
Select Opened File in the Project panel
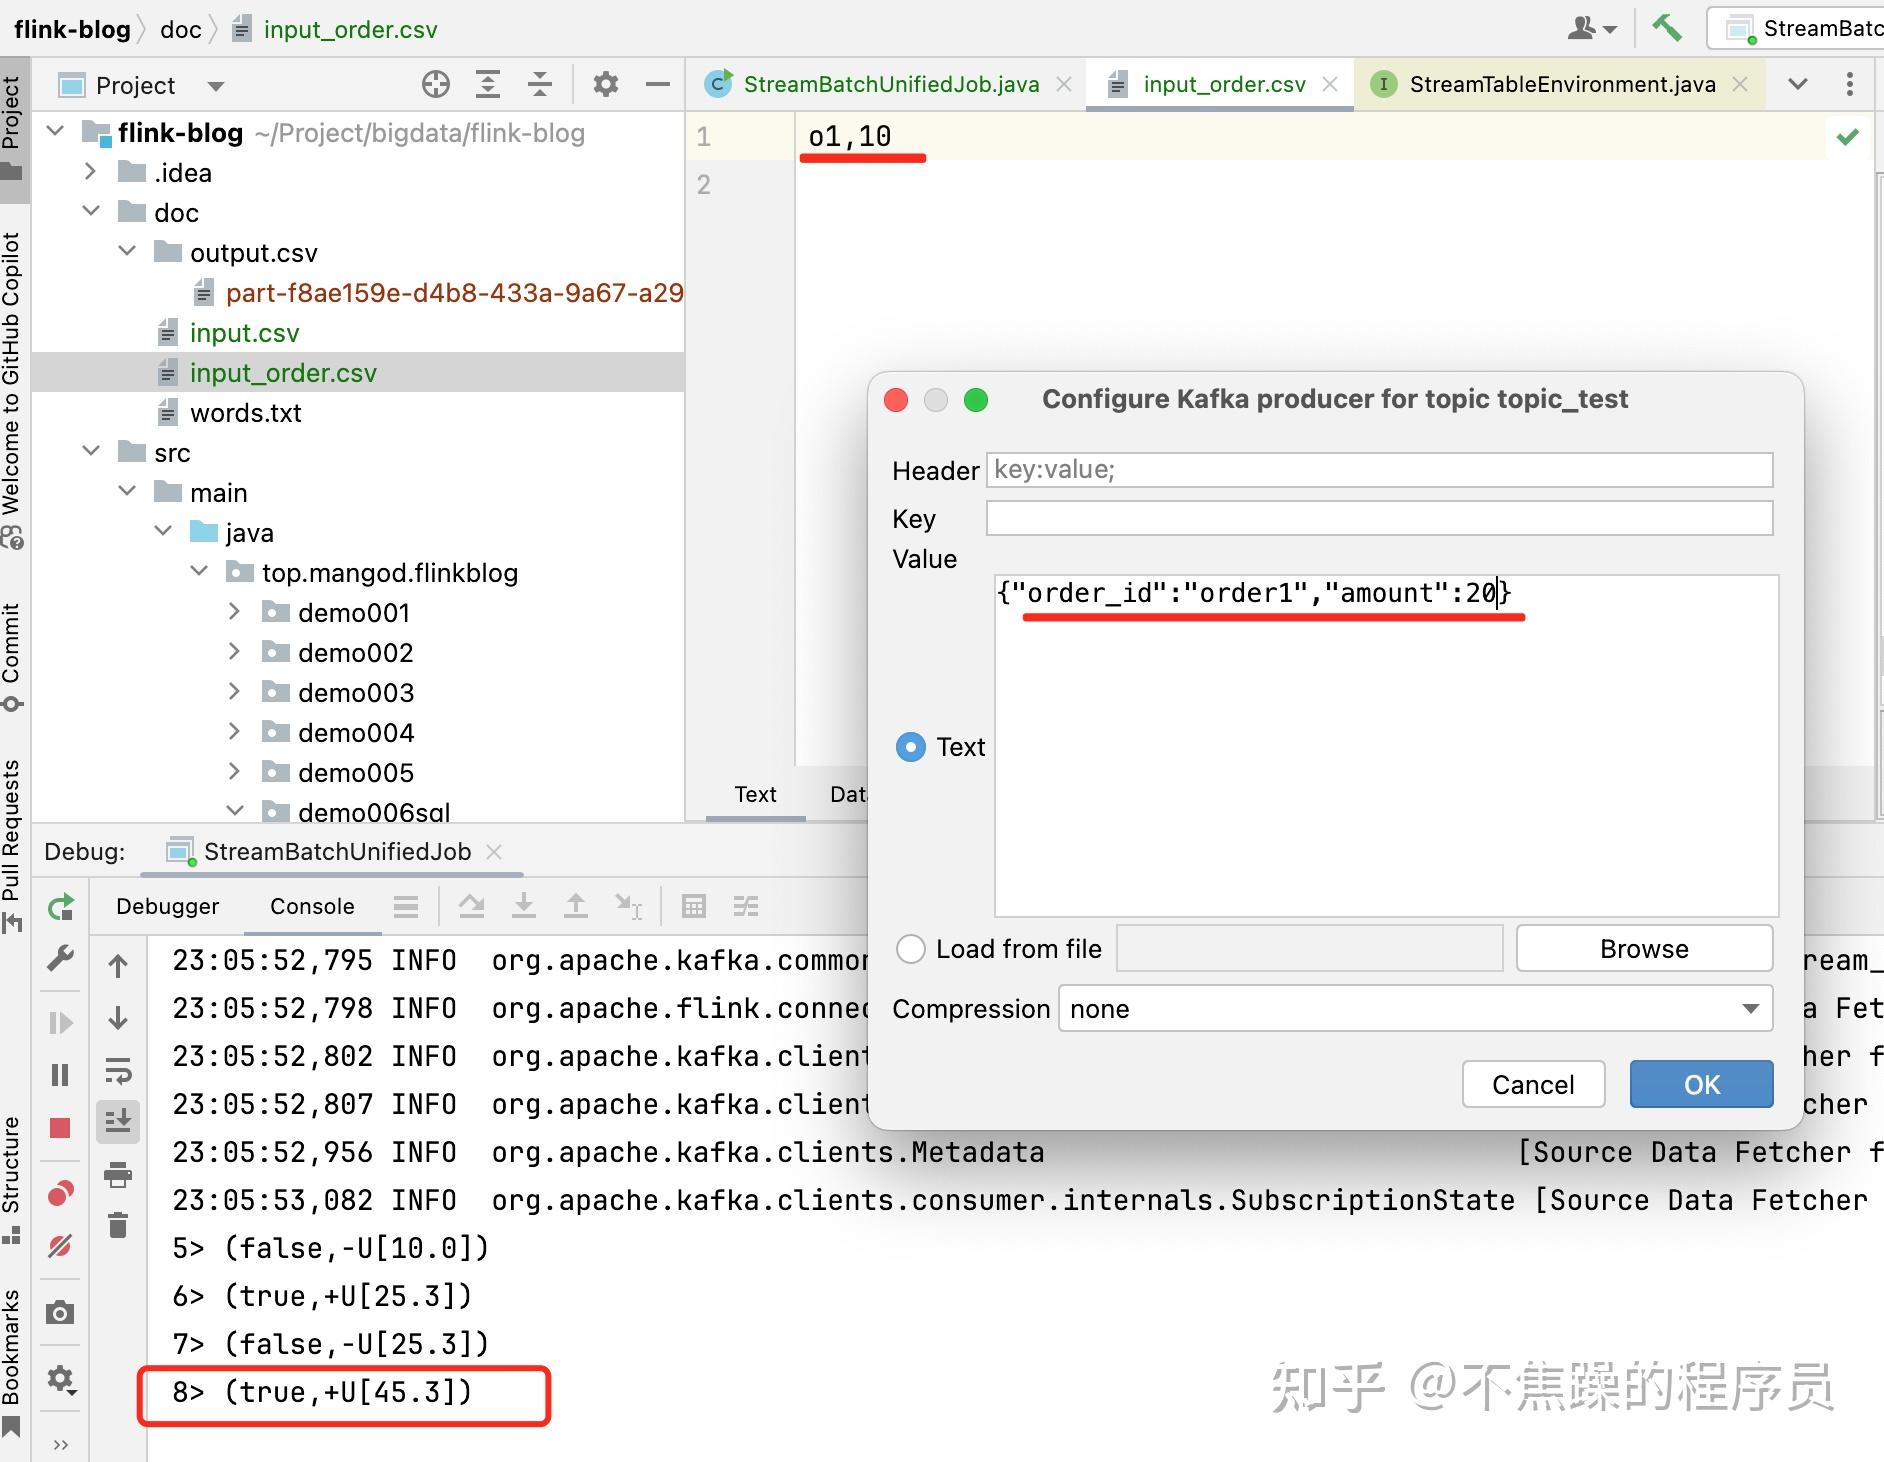tap(435, 84)
